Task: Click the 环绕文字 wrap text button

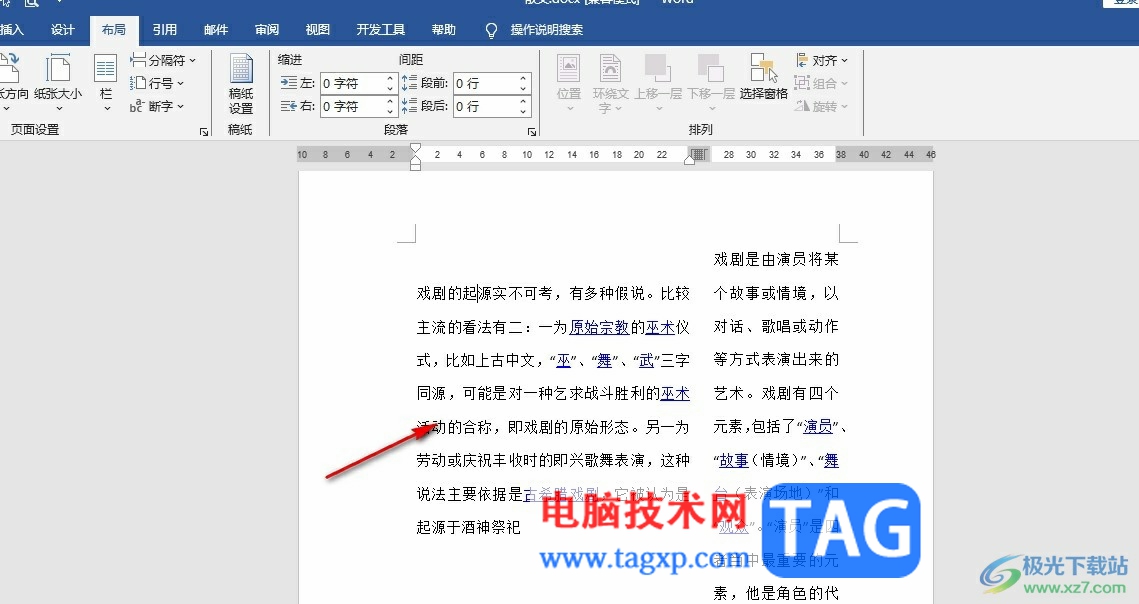Action: point(610,82)
